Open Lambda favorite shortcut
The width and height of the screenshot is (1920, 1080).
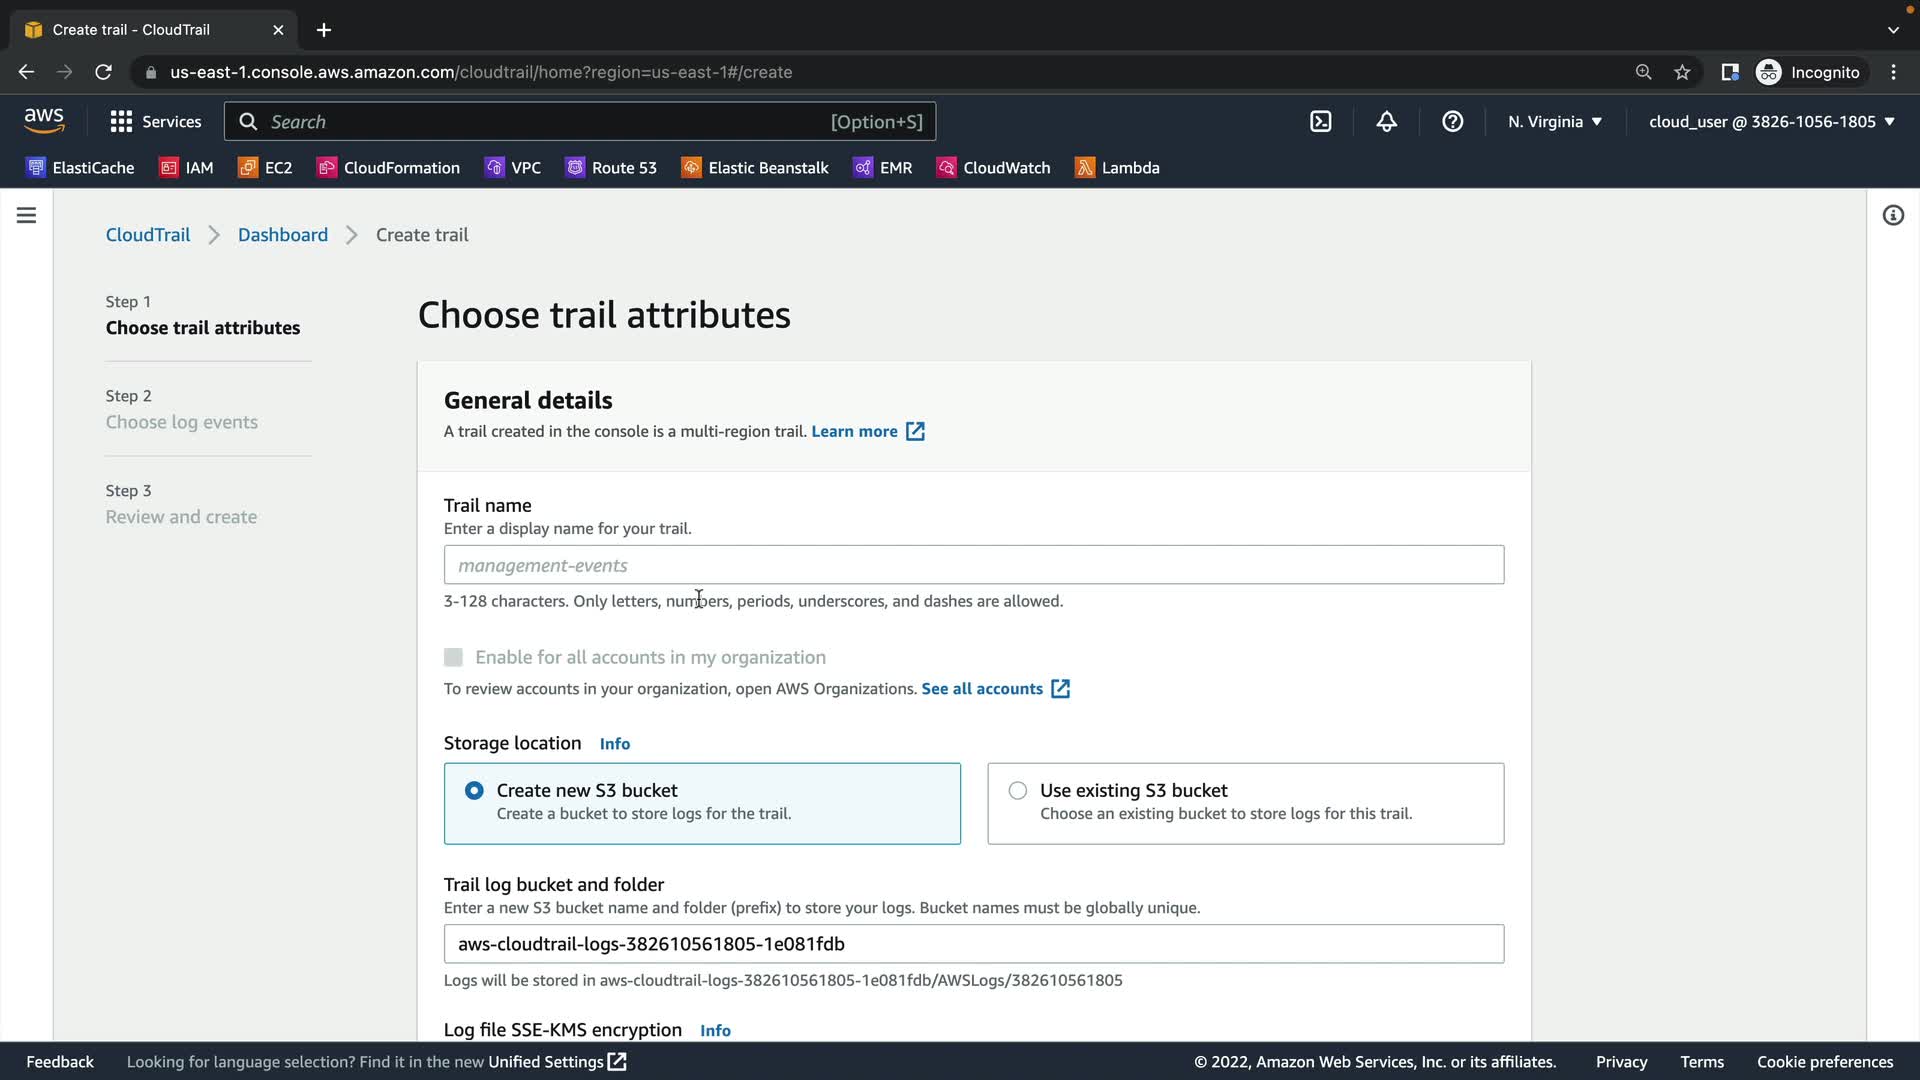point(1117,168)
